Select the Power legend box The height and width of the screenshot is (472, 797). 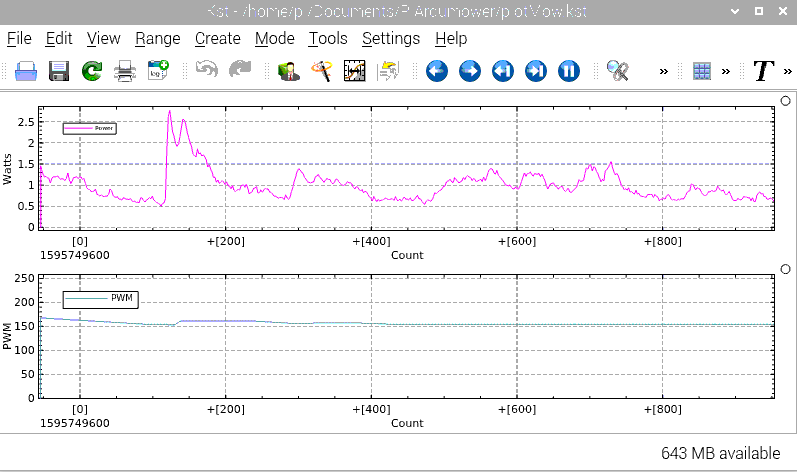(x=89, y=129)
